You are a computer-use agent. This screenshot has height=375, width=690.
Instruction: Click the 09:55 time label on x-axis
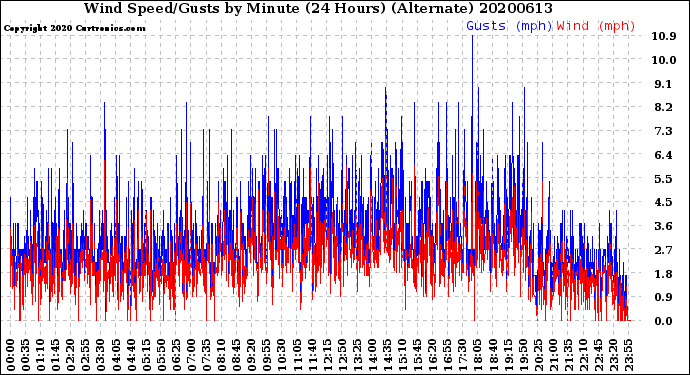267,355
